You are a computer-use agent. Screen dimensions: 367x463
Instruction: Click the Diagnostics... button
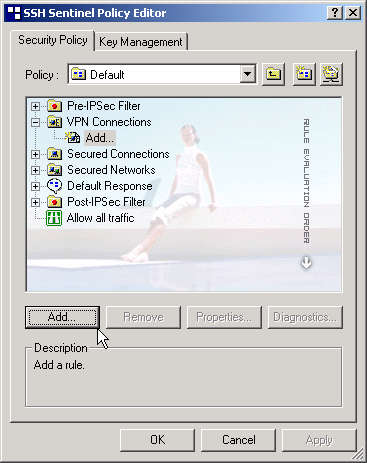[305, 317]
